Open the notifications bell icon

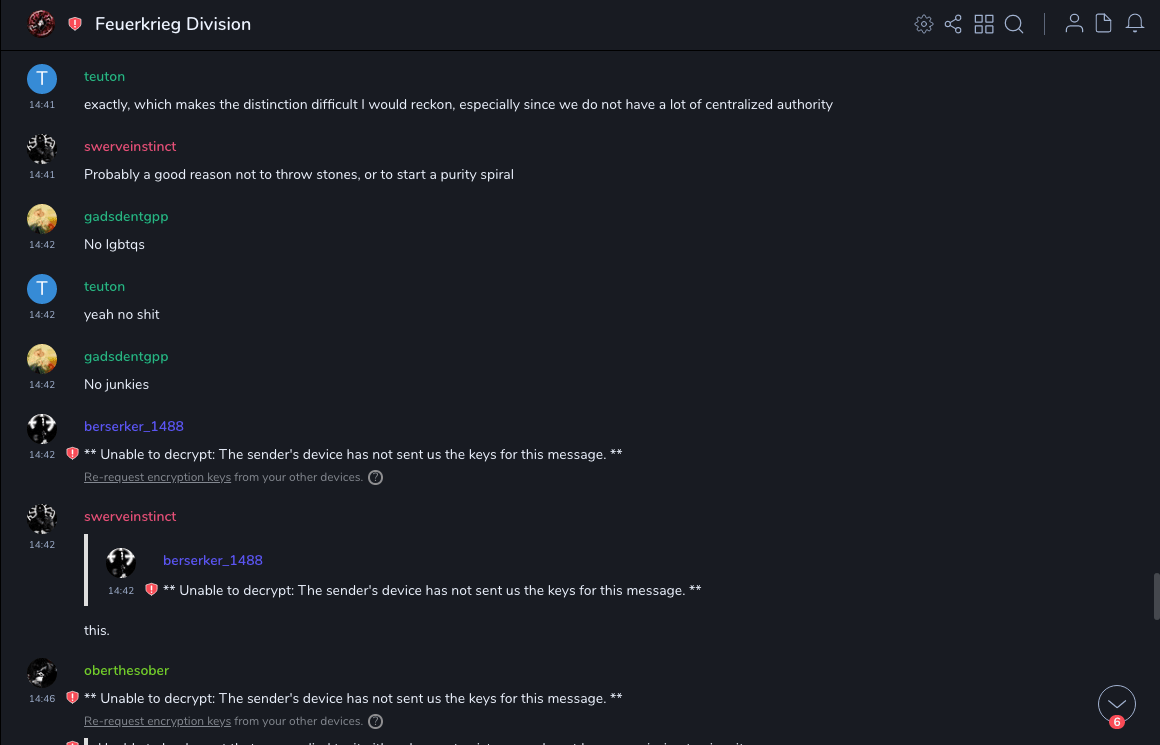pos(1135,24)
